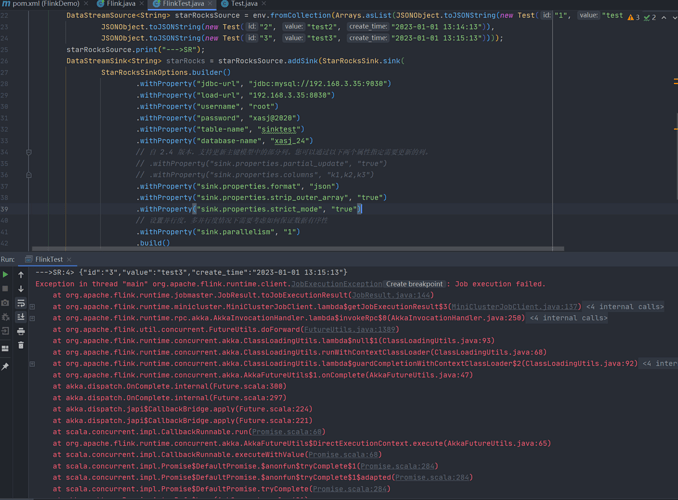
Task: Click the "sink.properties.format" line
Action: click(238, 186)
